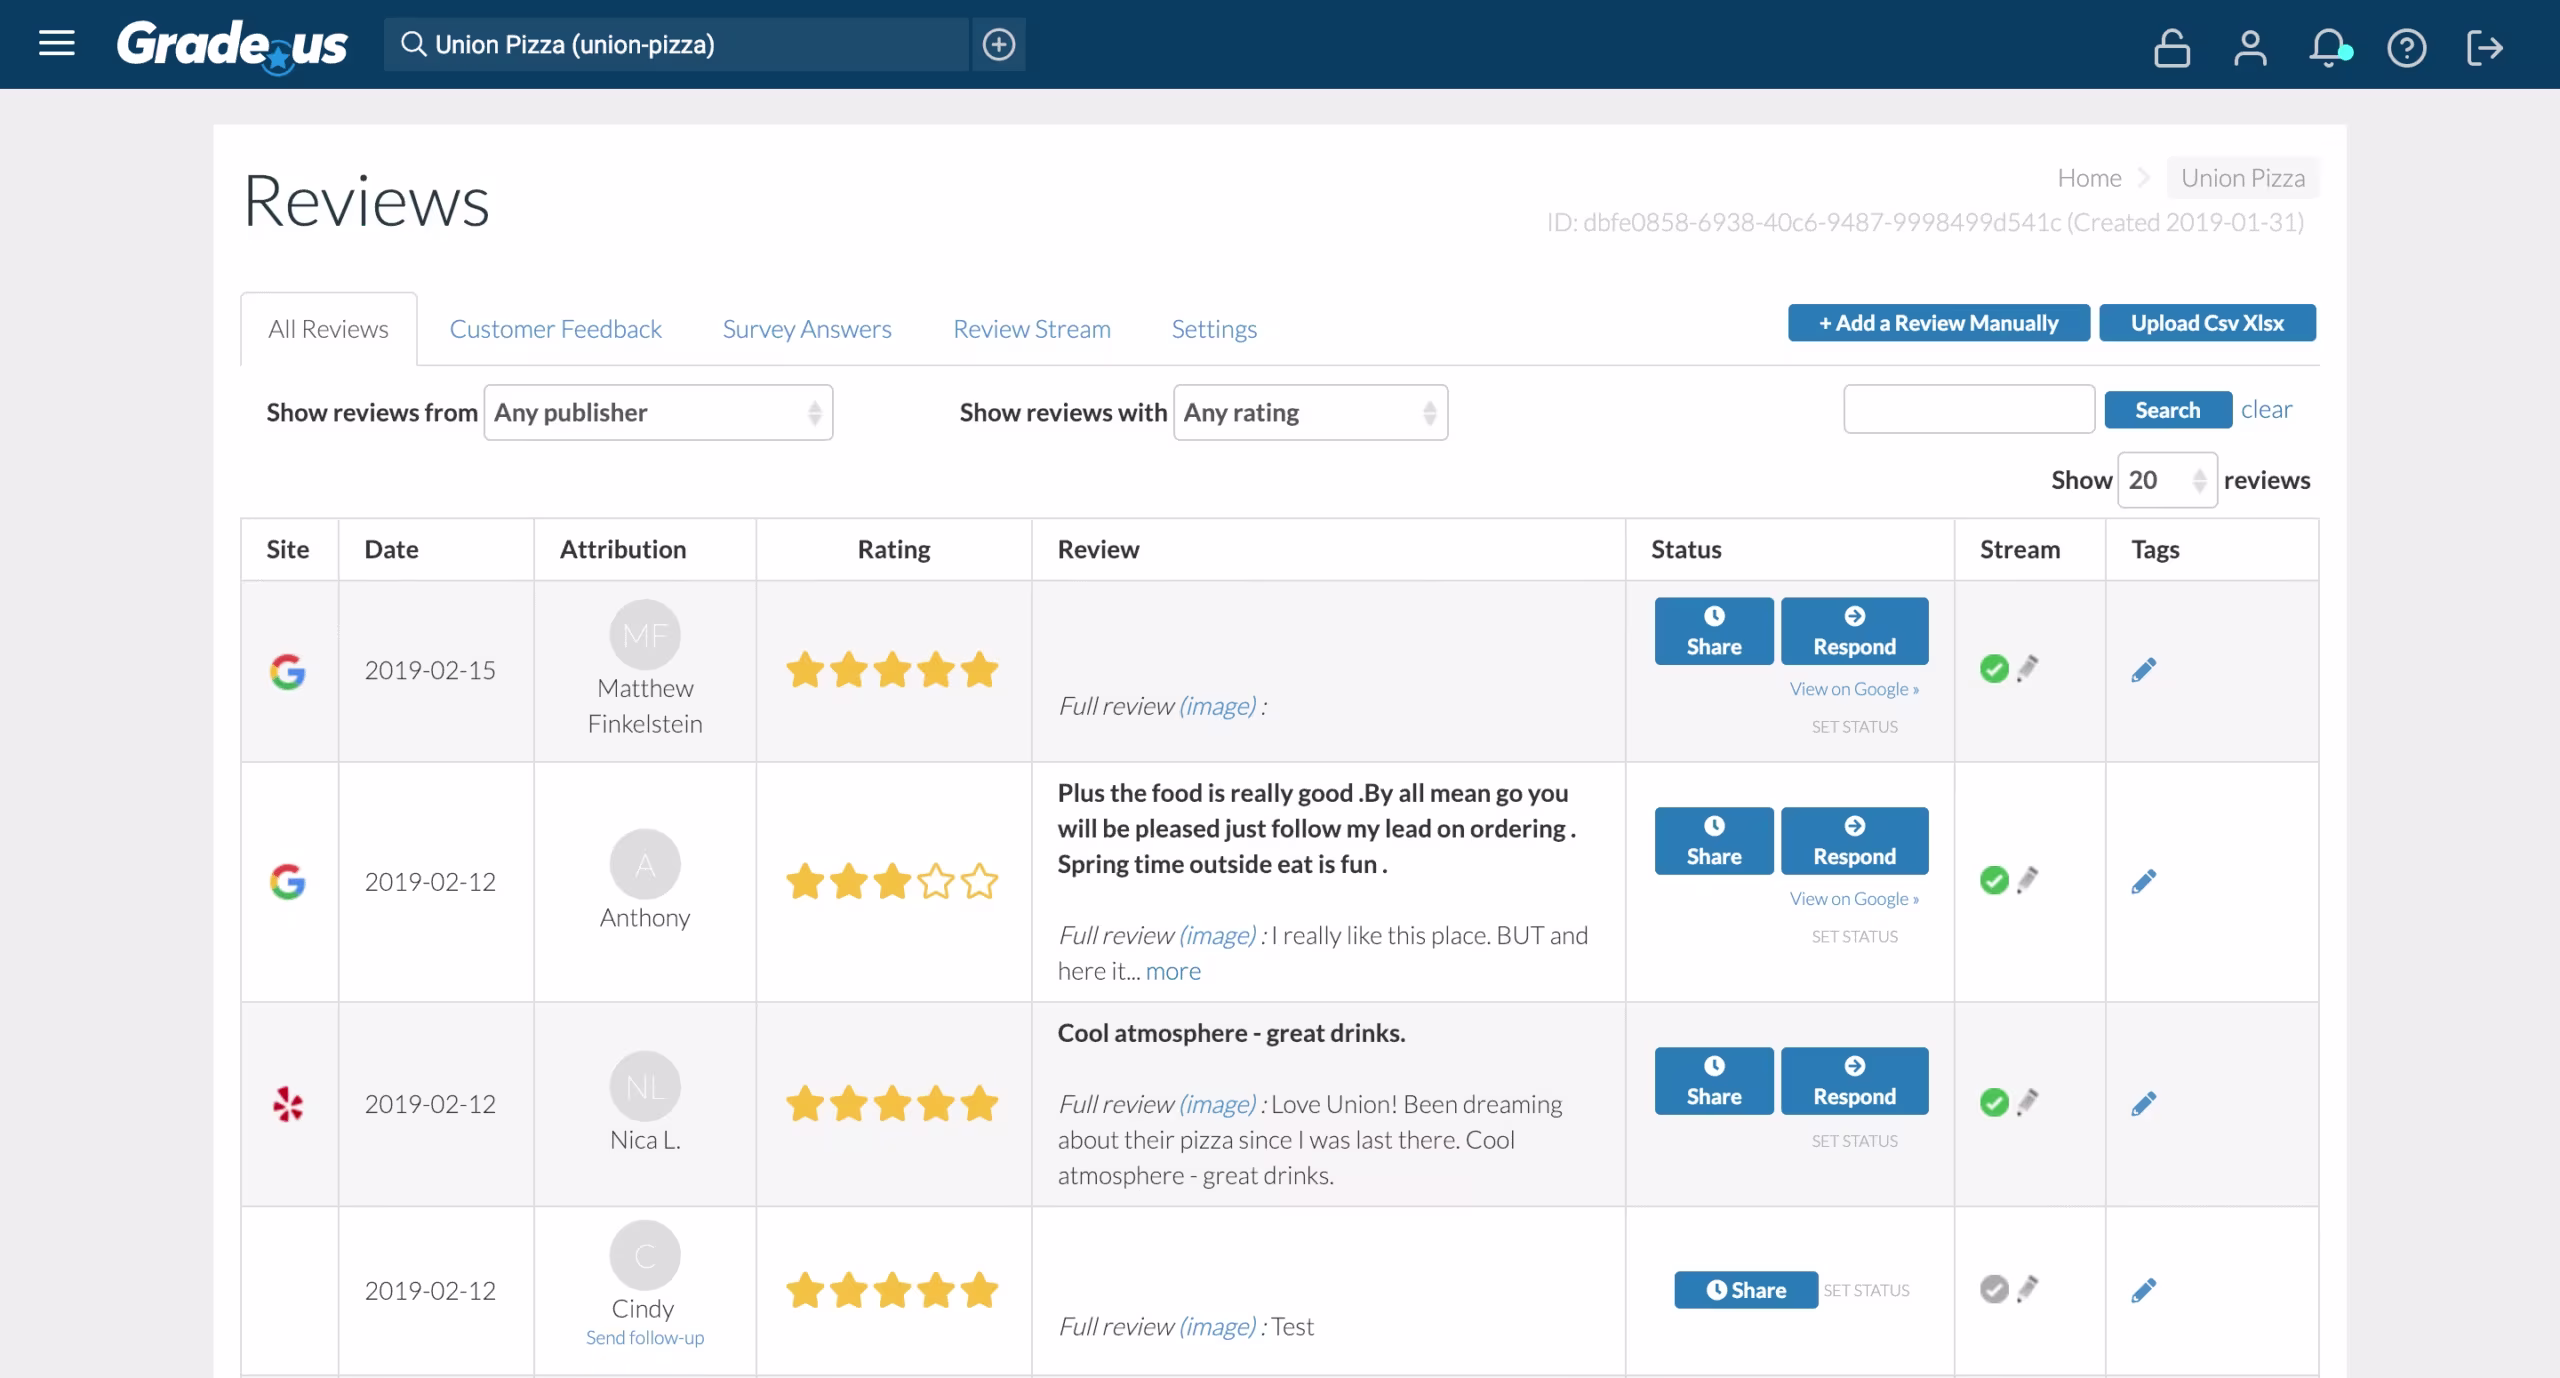
Task: Log out using the exit icon
Action: coord(2487,47)
